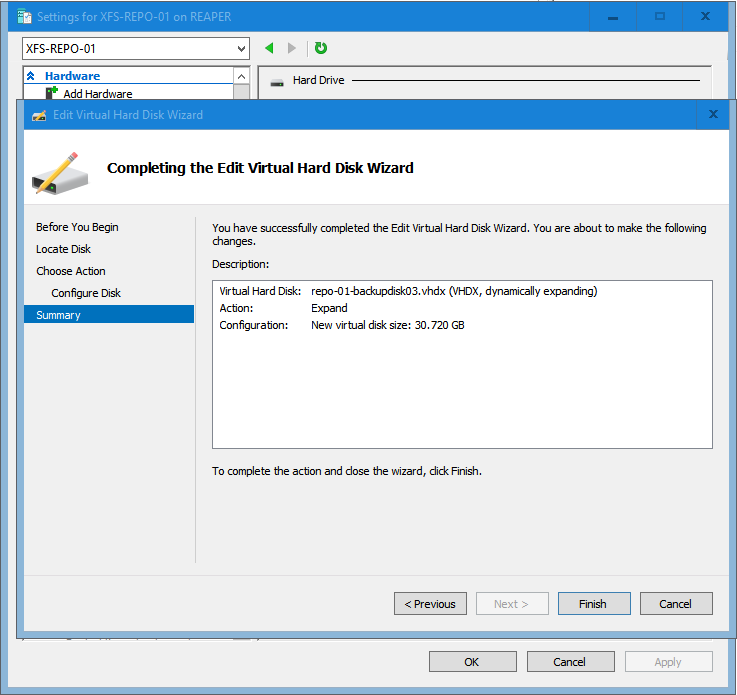The width and height of the screenshot is (737, 695).
Task: Click the 'Expand' action value
Action: coord(329,308)
